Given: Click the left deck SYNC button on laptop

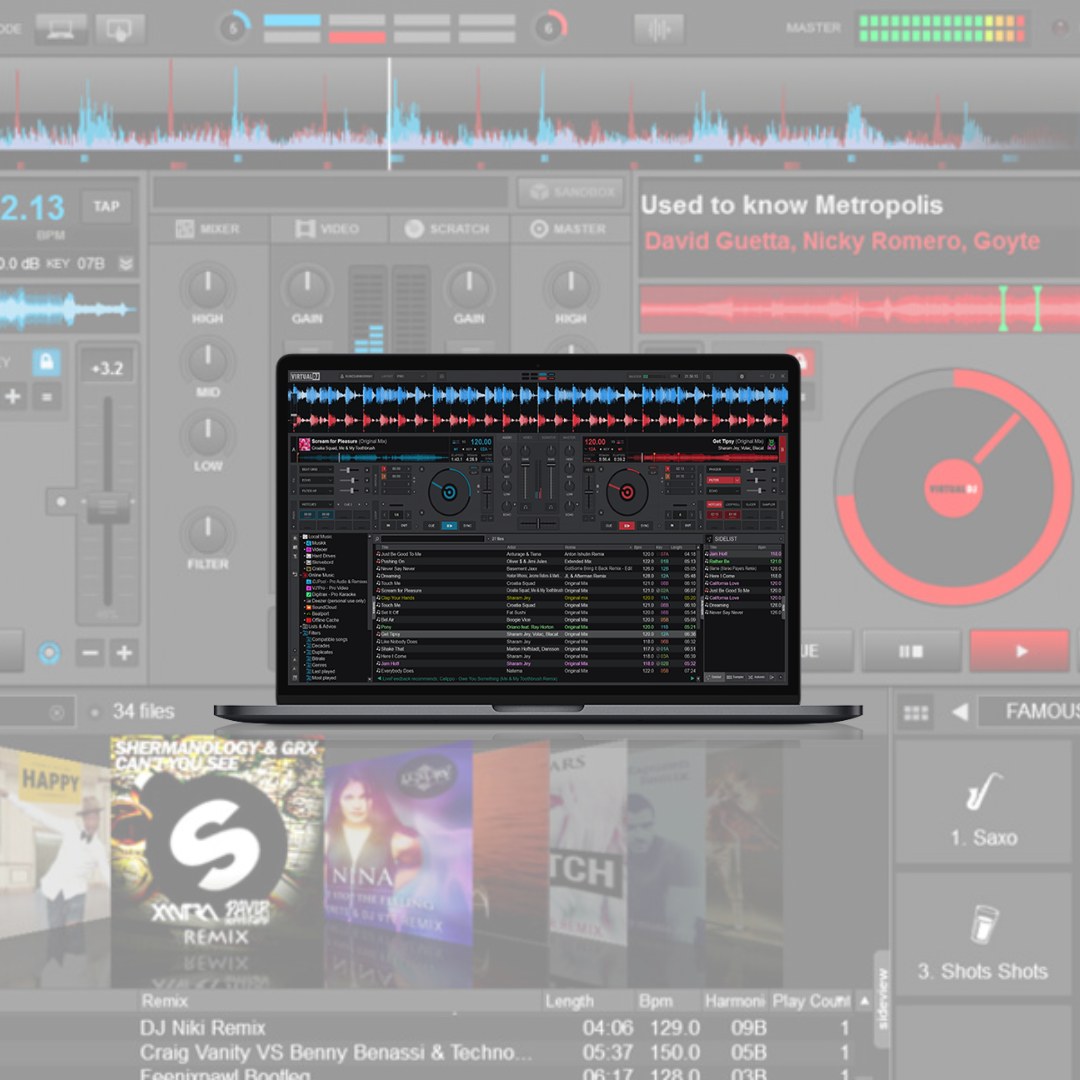Looking at the screenshot, I should click(467, 526).
